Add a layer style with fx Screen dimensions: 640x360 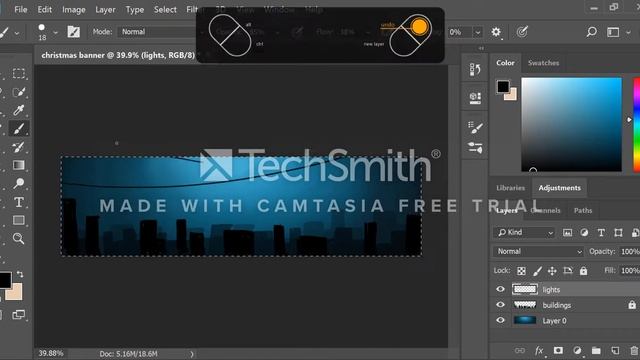[539, 351]
